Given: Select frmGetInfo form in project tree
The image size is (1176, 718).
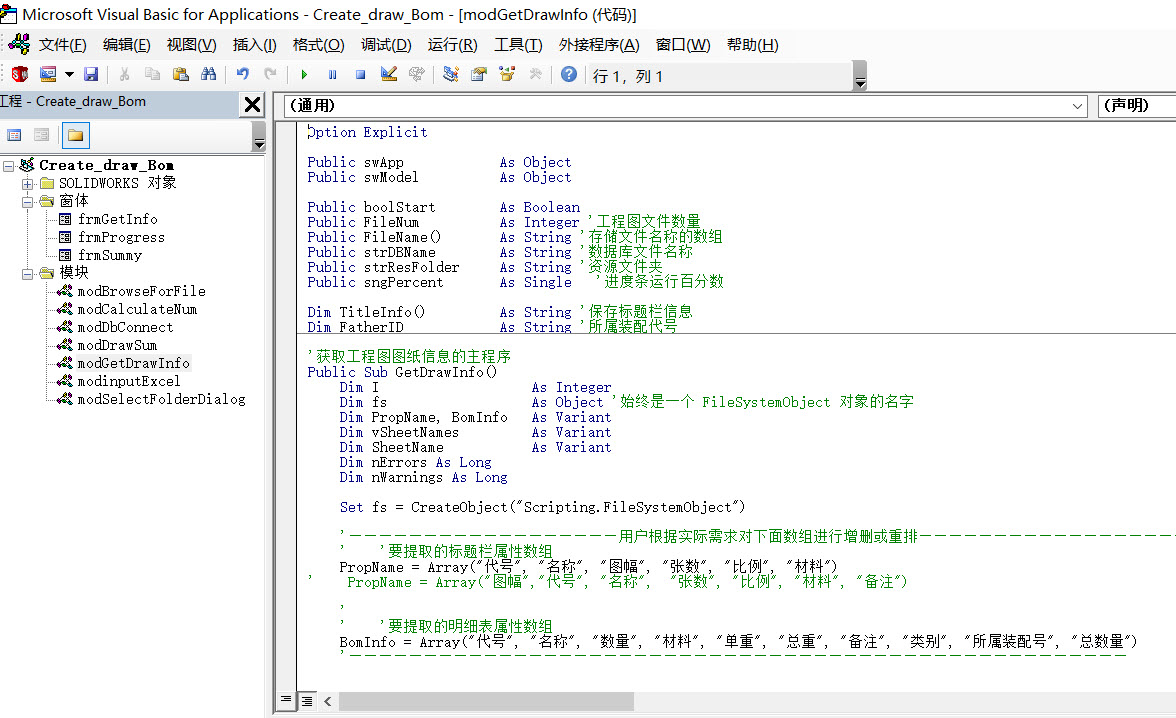Looking at the screenshot, I should [x=118, y=219].
